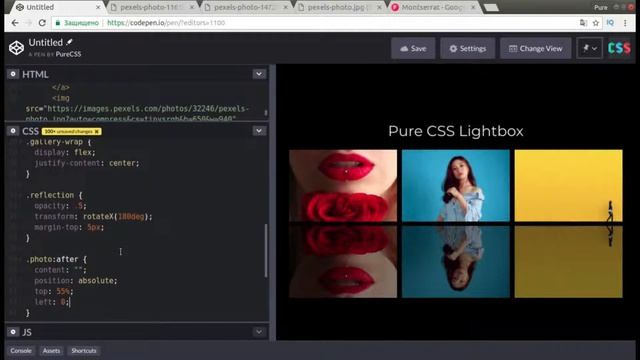The image size is (640, 360).
Task: Click the 'top: 55%;' code line
Action: coord(53,291)
